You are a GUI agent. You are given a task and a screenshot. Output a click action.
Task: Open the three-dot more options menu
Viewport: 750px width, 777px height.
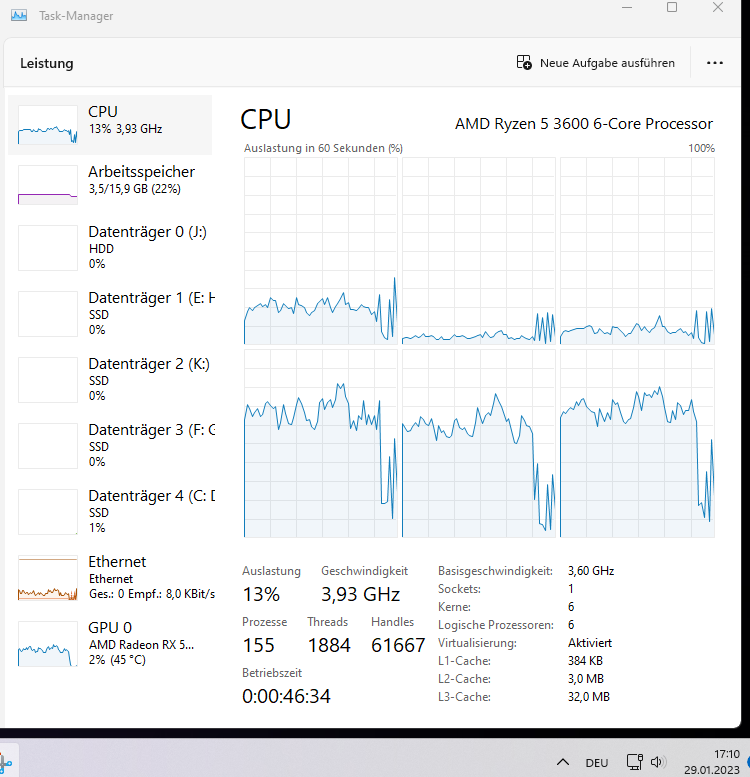714,63
